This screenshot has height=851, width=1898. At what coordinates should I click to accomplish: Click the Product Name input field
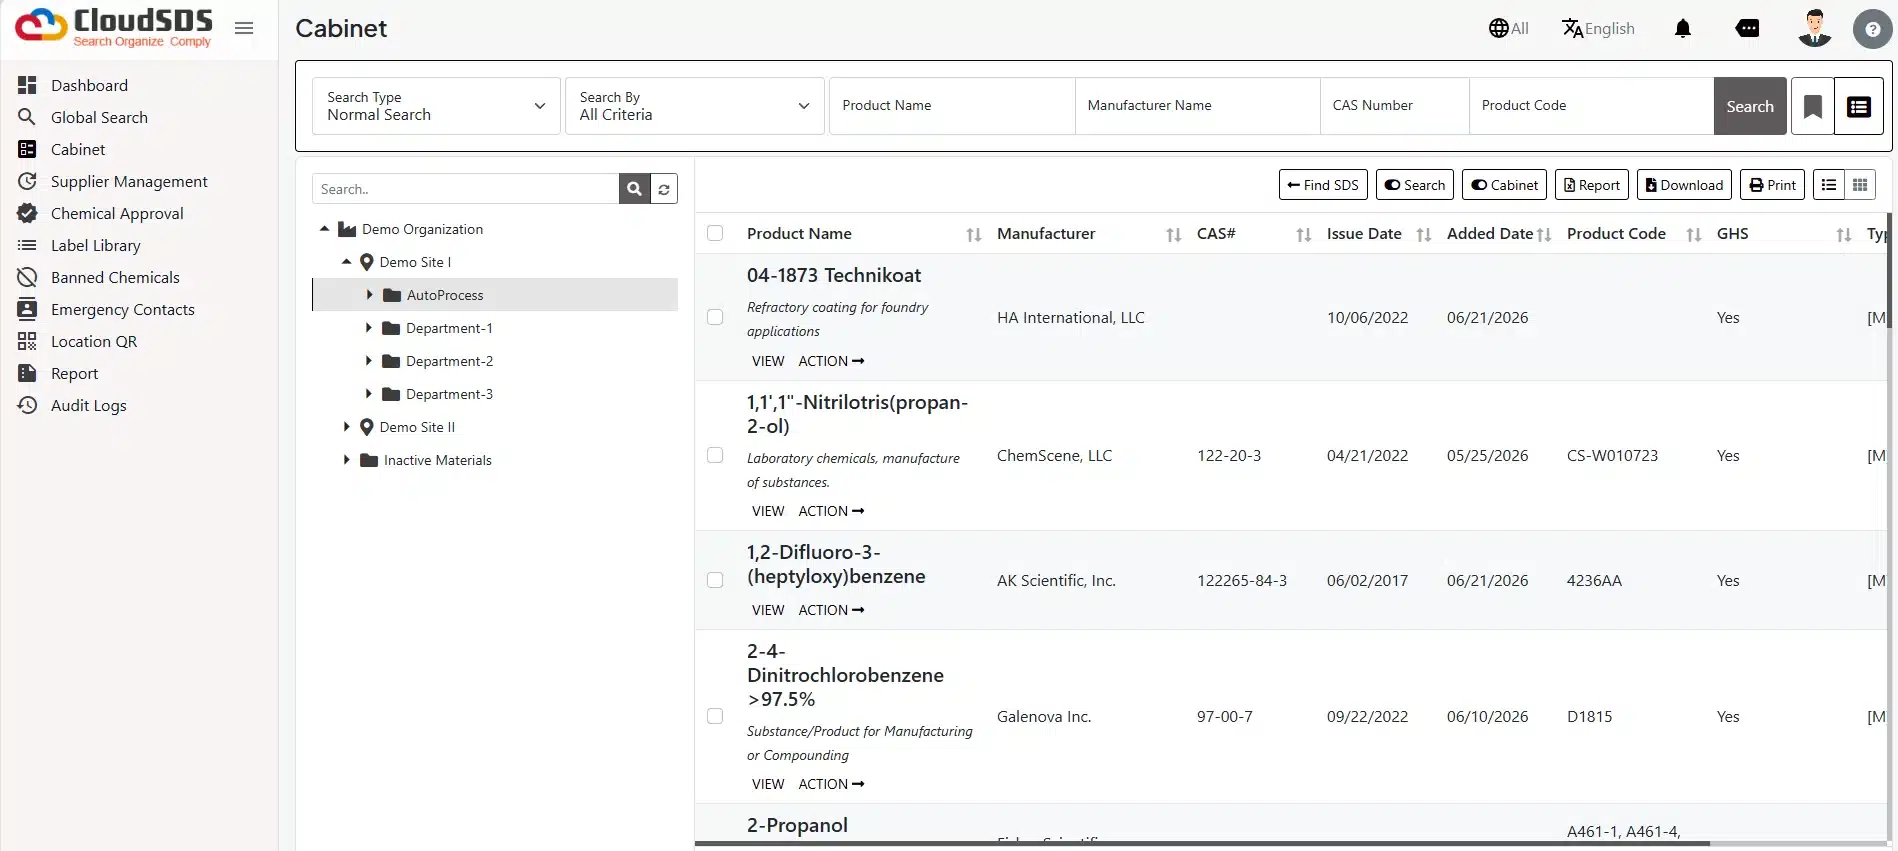[x=952, y=106]
